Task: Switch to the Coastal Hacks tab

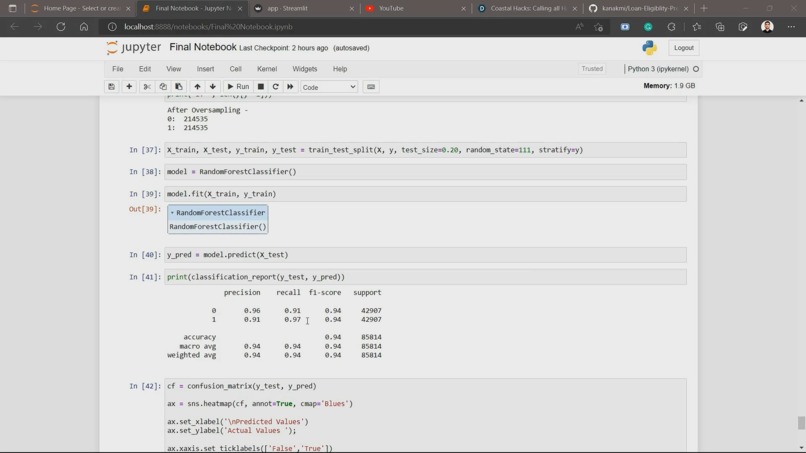Action: click(527, 8)
